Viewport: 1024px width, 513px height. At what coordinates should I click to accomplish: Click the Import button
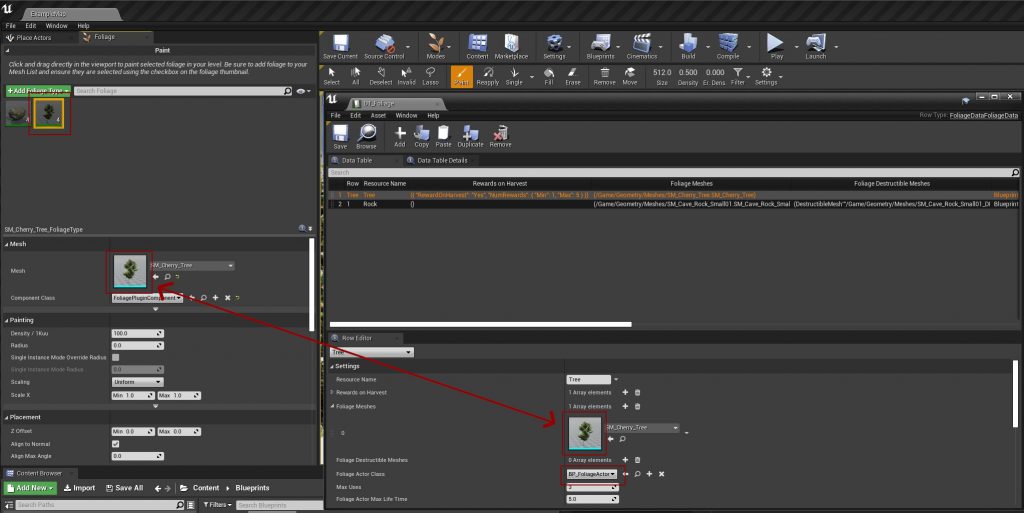pos(79,488)
